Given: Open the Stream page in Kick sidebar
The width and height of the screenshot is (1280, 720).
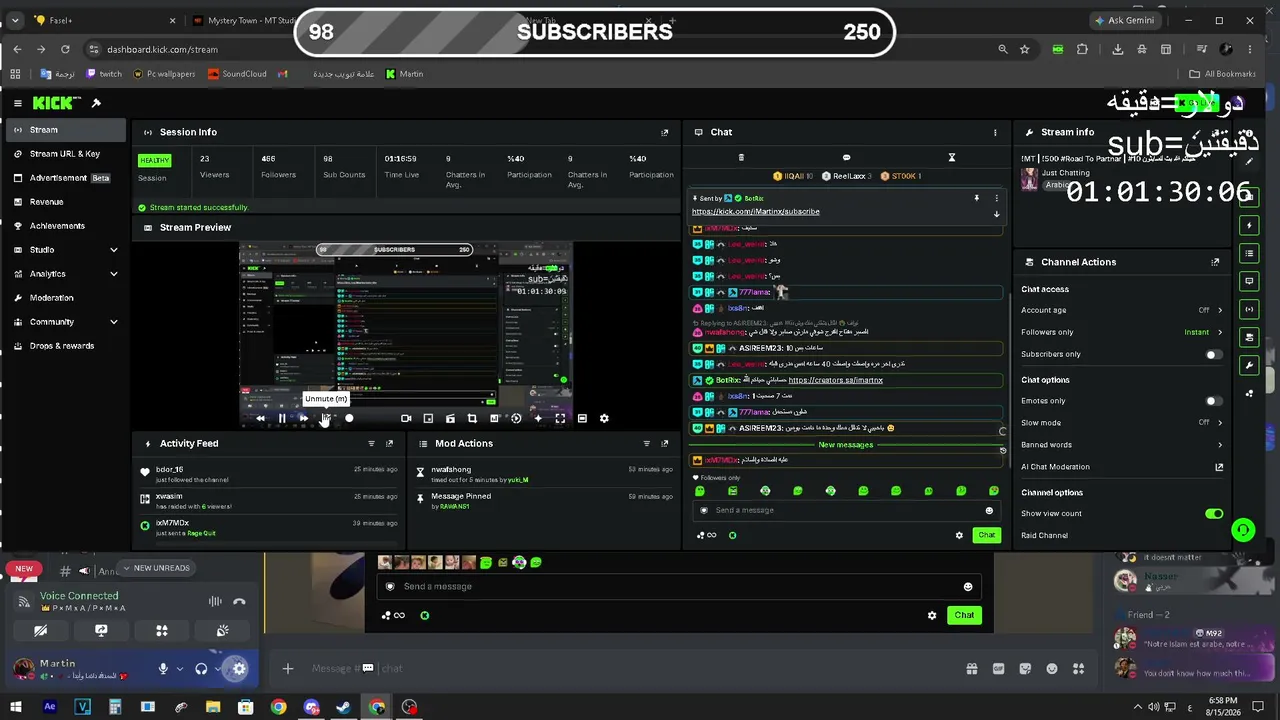Looking at the screenshot, I should (64, 130).
